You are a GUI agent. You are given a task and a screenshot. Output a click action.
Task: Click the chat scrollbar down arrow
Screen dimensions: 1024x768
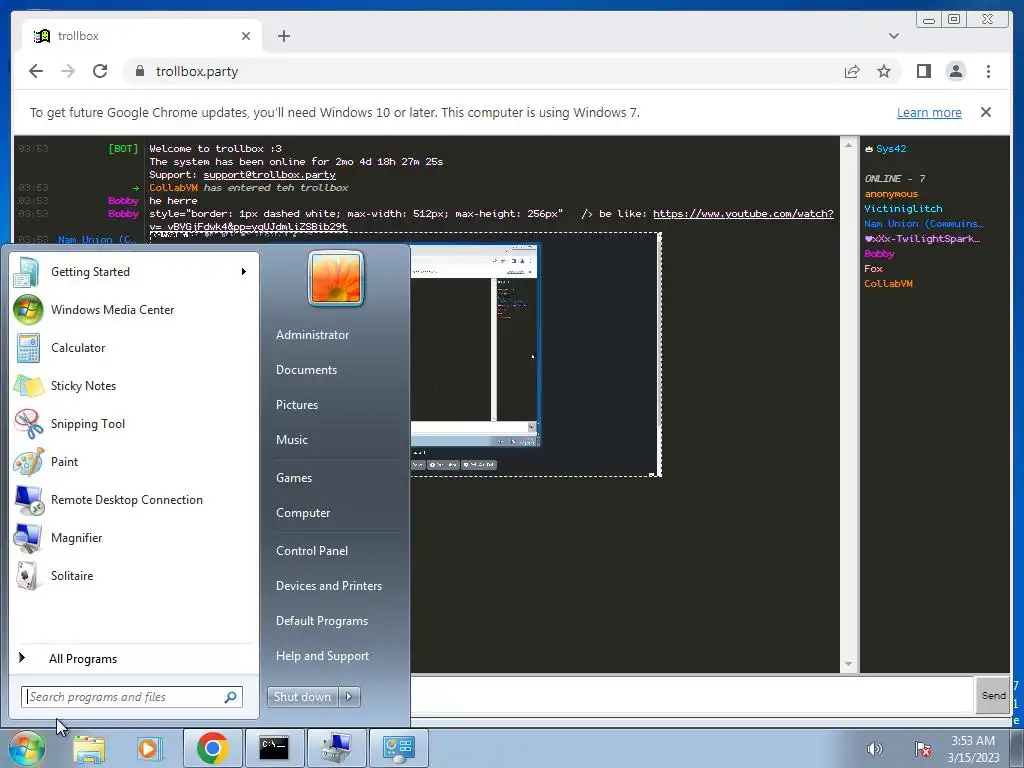848,664
